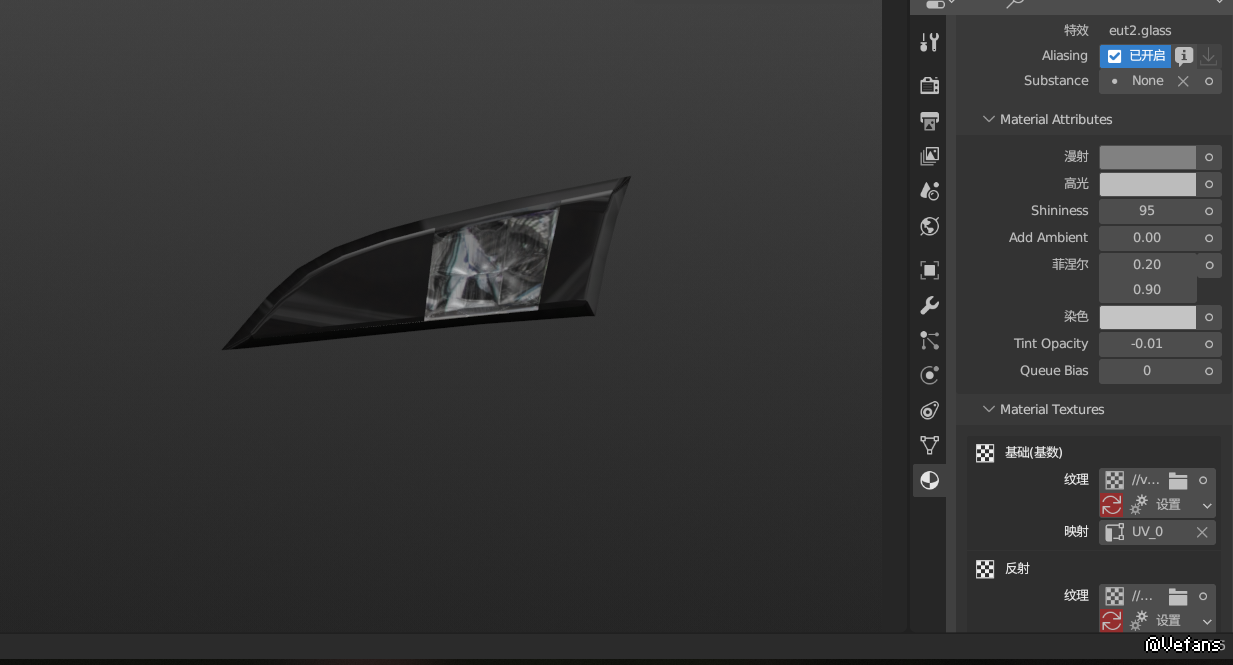Open the Modifiers wrench tab
The height and width of the screenshot is (665, 1233).
pos(929,305)
